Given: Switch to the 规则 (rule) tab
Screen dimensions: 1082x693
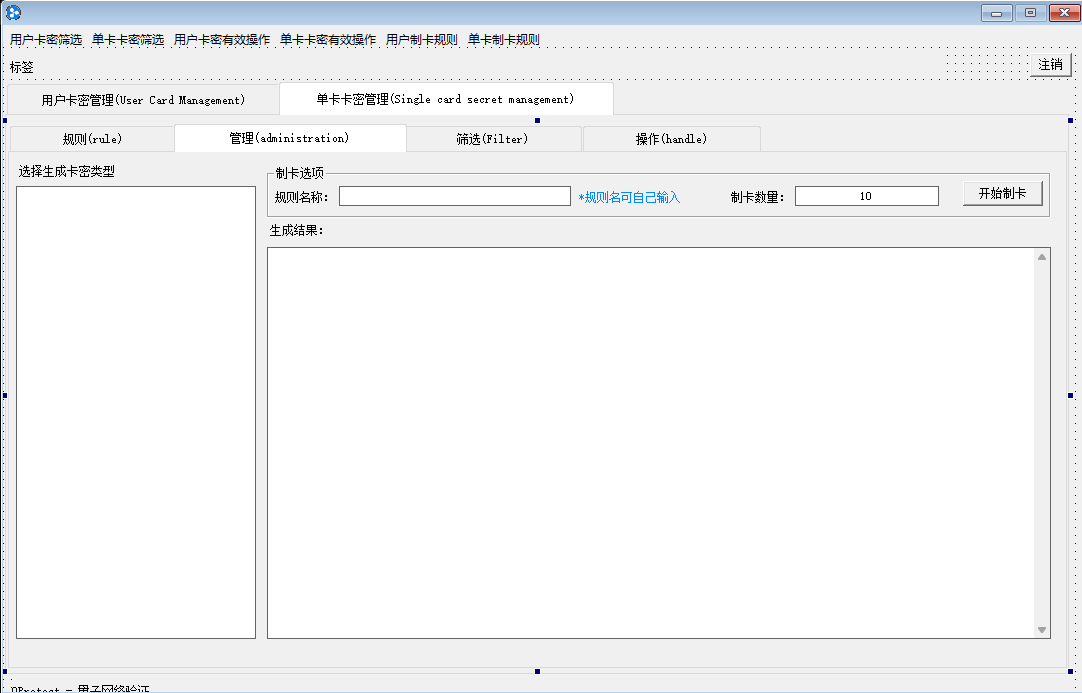Looking at the screenshot, I should point(92,139).
